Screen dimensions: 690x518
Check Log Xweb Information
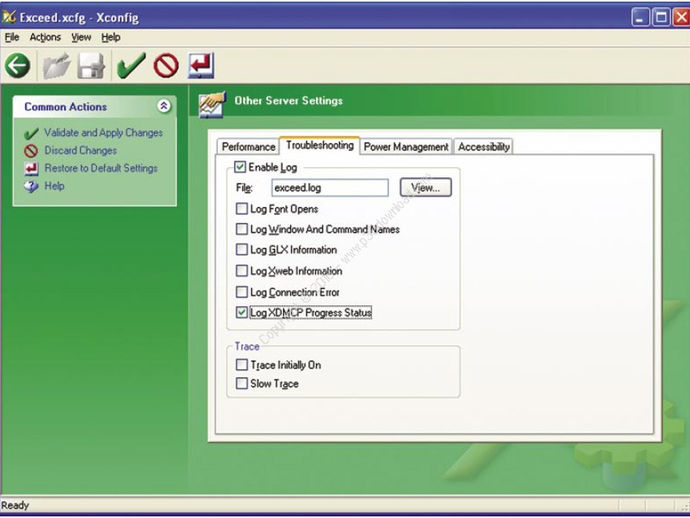tap(242, 271)
